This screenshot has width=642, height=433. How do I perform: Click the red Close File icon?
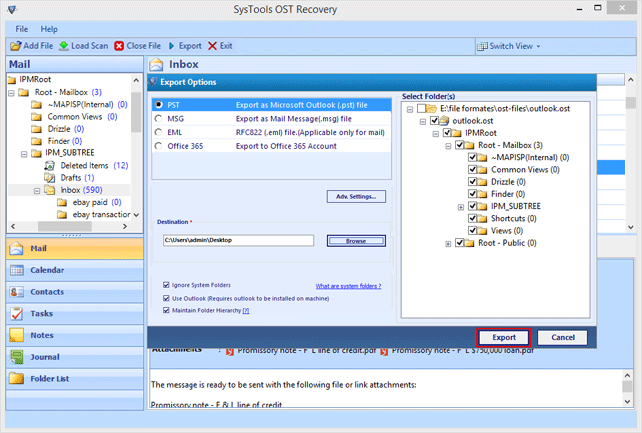click(119, 46)
